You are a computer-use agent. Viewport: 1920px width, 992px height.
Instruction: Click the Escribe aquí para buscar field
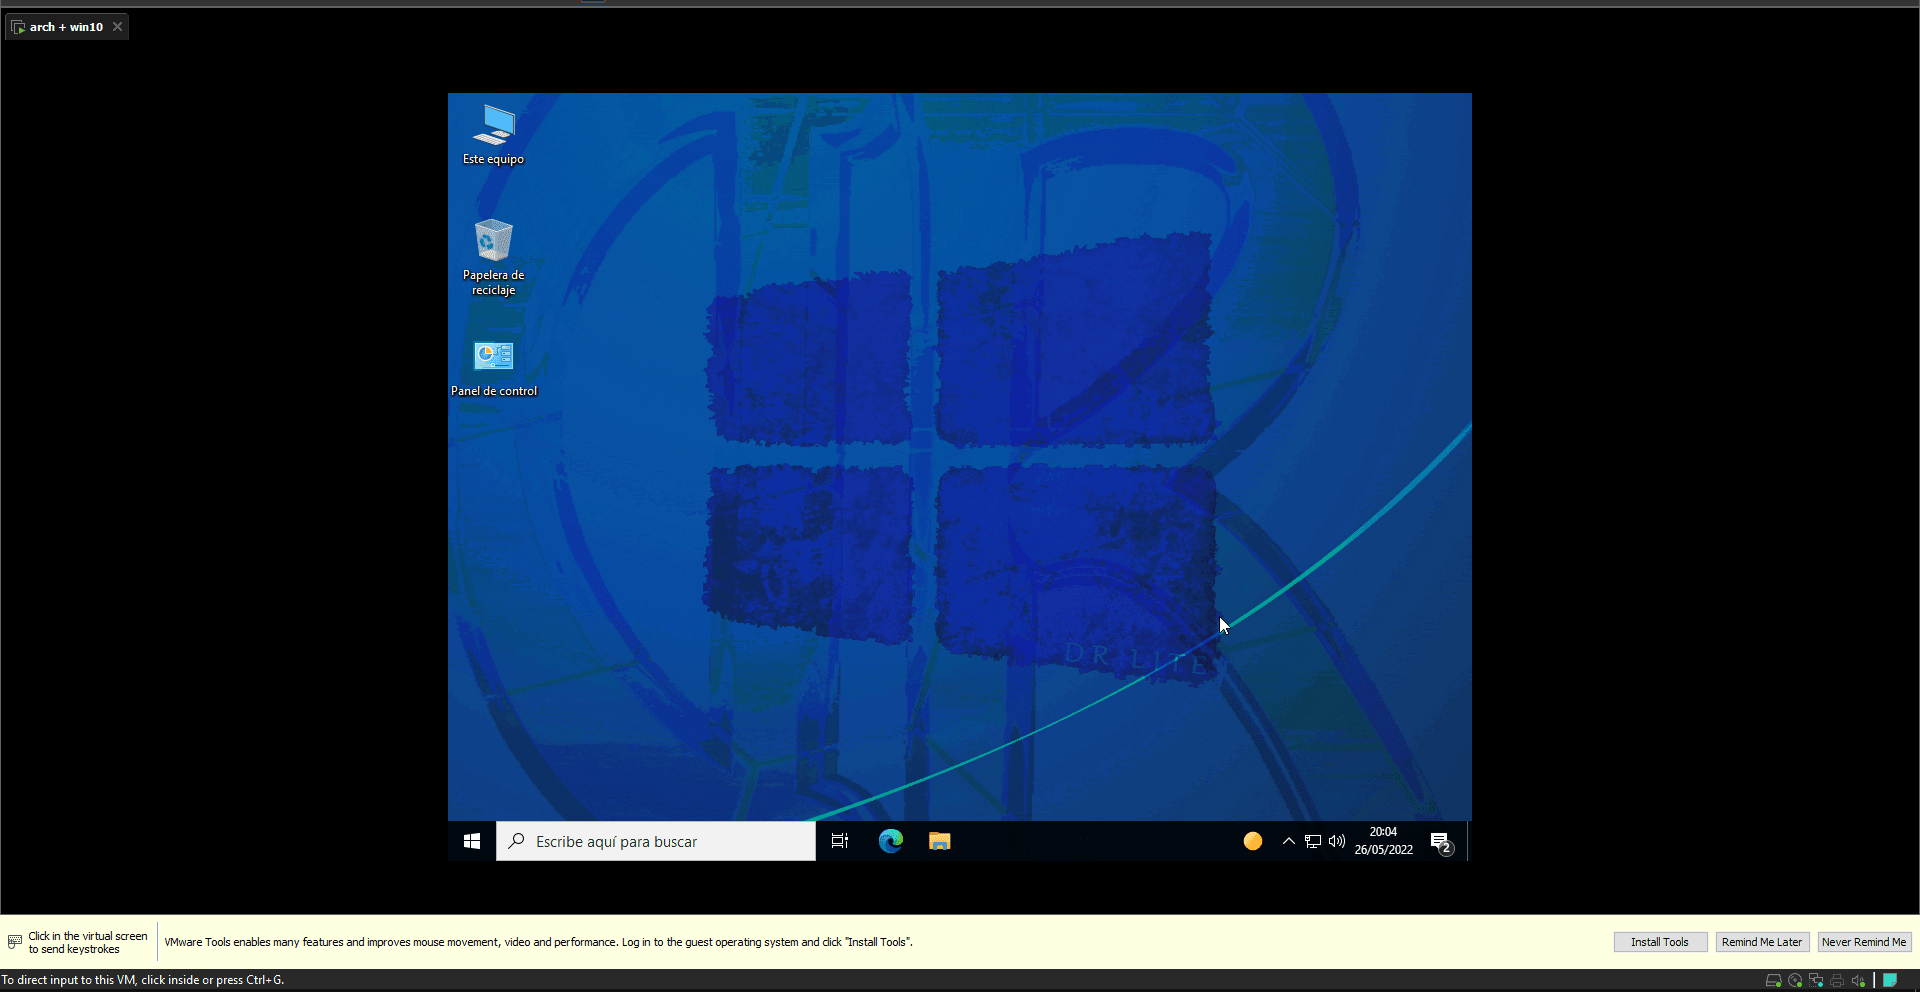click(x=656, y=841)
